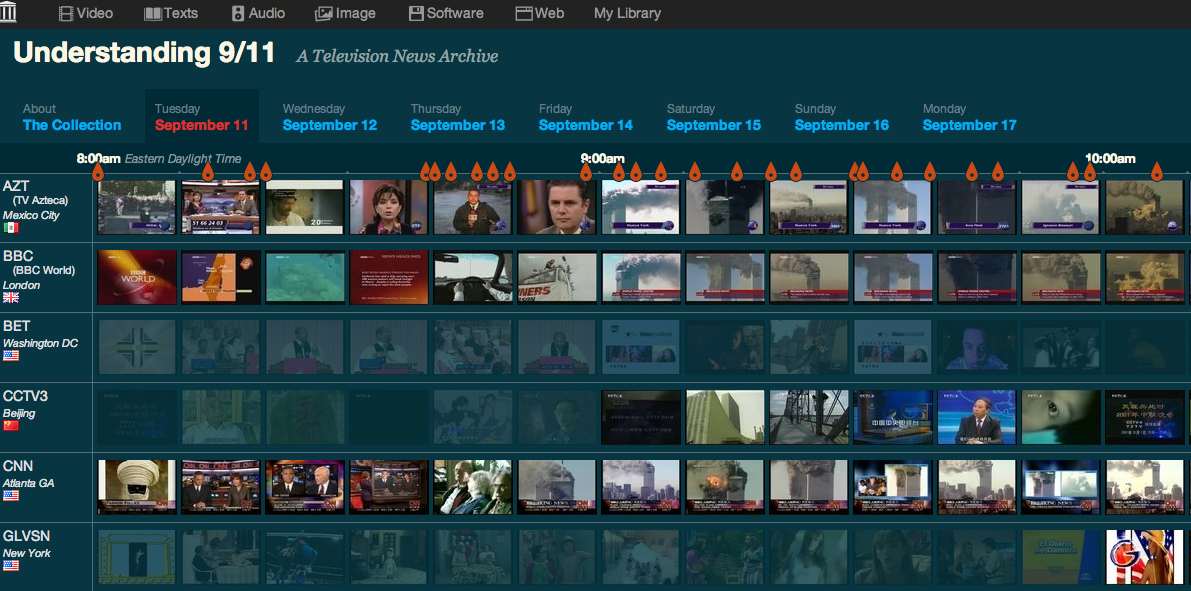Click the last visible timeline marker after 10:00am
Viewport: 1191px width, 591px height.
point(1157,172)
